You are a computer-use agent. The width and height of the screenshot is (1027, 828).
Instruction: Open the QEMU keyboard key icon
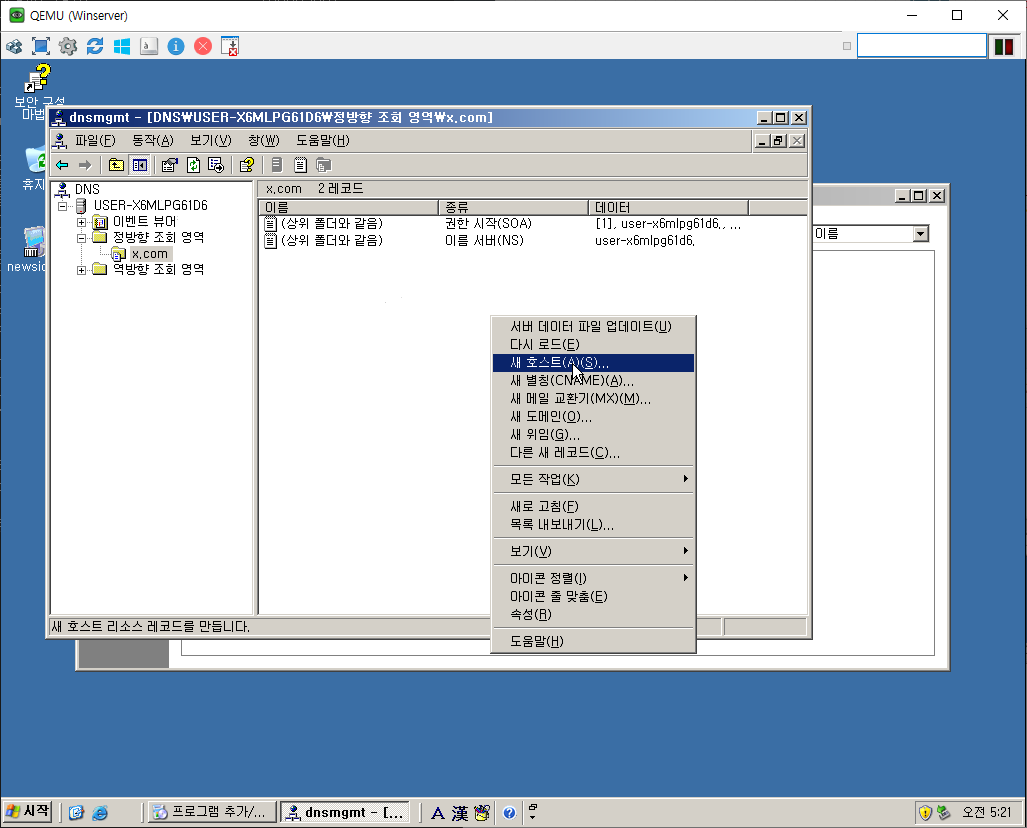[x=149, y=47]
